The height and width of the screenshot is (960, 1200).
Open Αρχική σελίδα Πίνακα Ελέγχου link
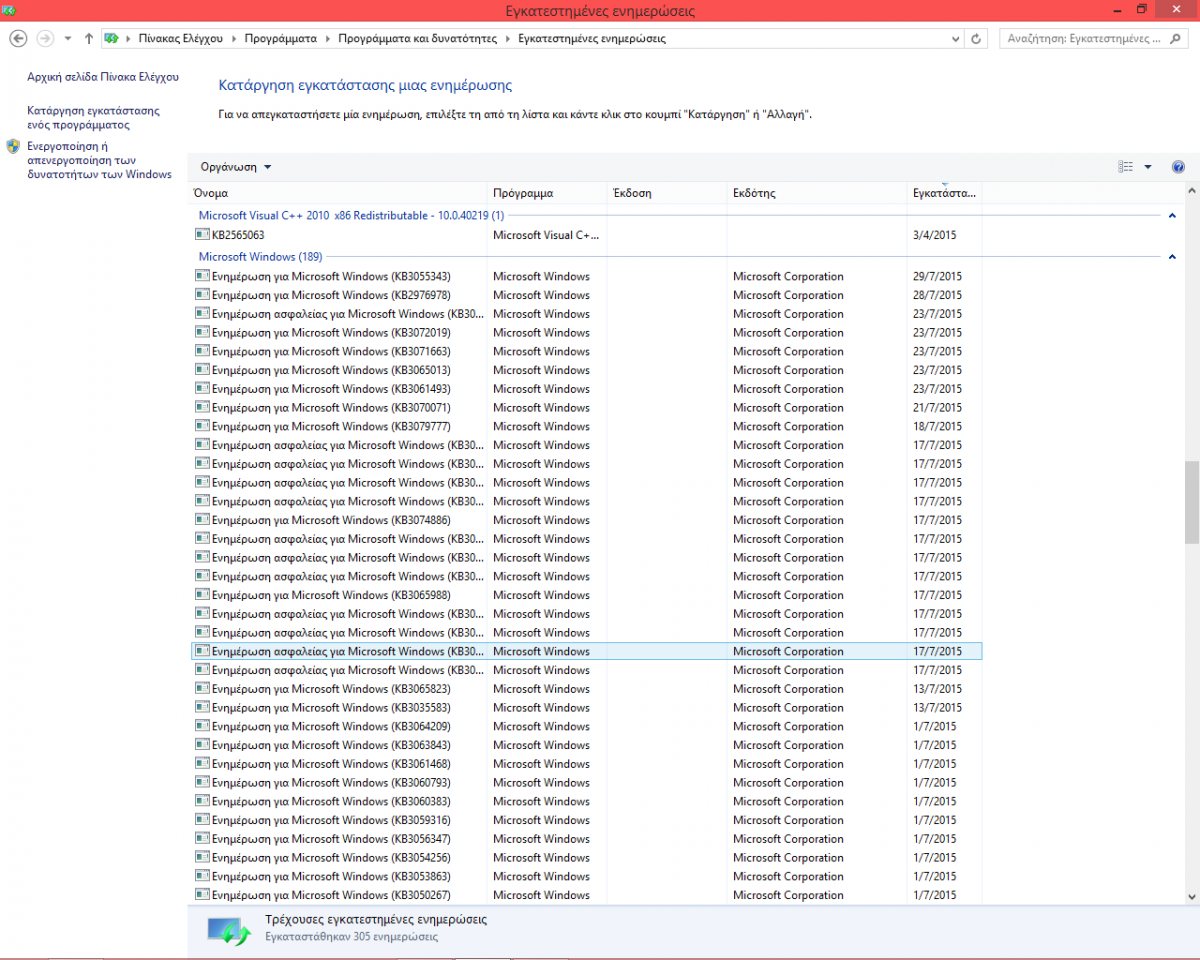103,76
